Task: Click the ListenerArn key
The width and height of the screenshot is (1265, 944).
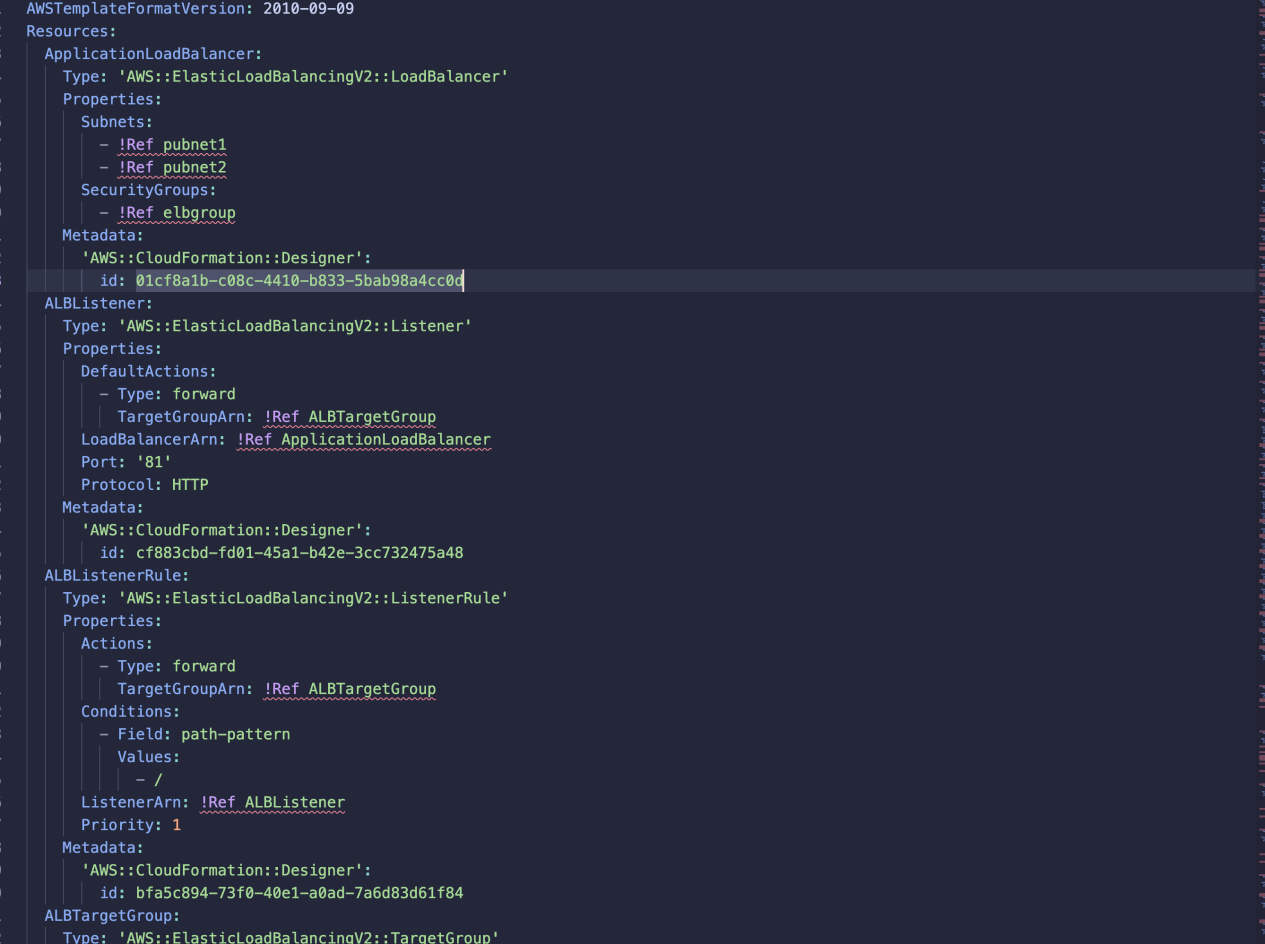Action: pyautogui.click(x=136, y=802)
